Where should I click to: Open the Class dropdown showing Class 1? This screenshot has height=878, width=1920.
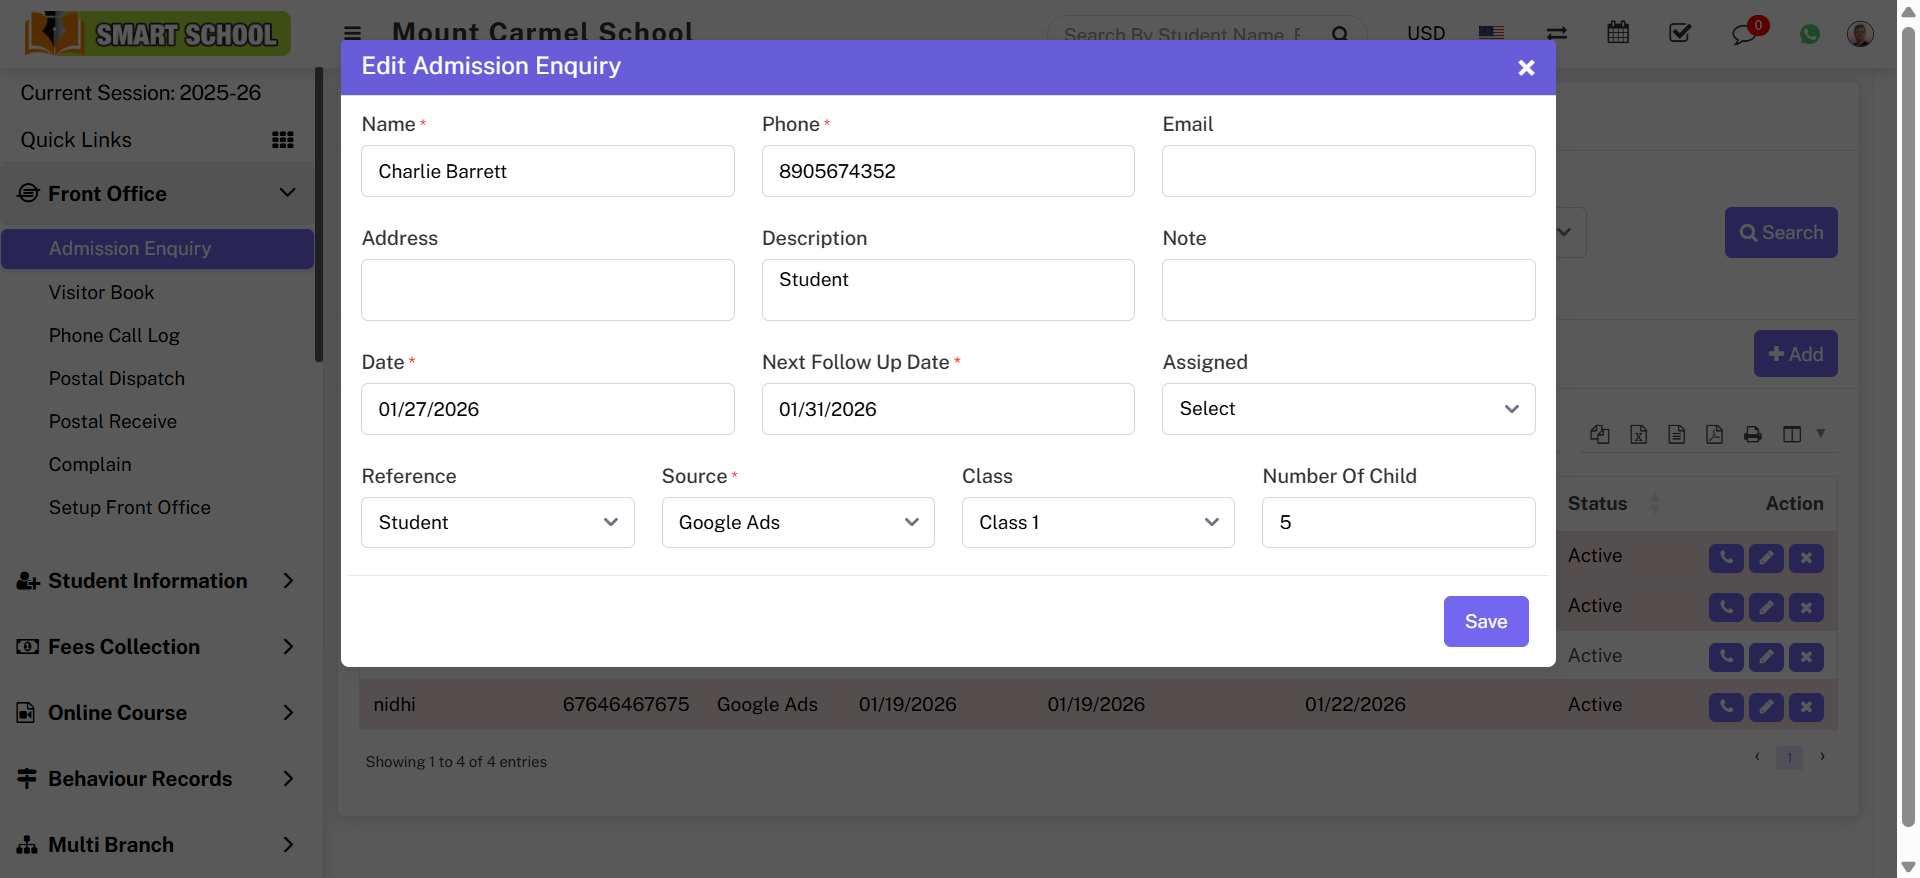tap(1097, 523)
